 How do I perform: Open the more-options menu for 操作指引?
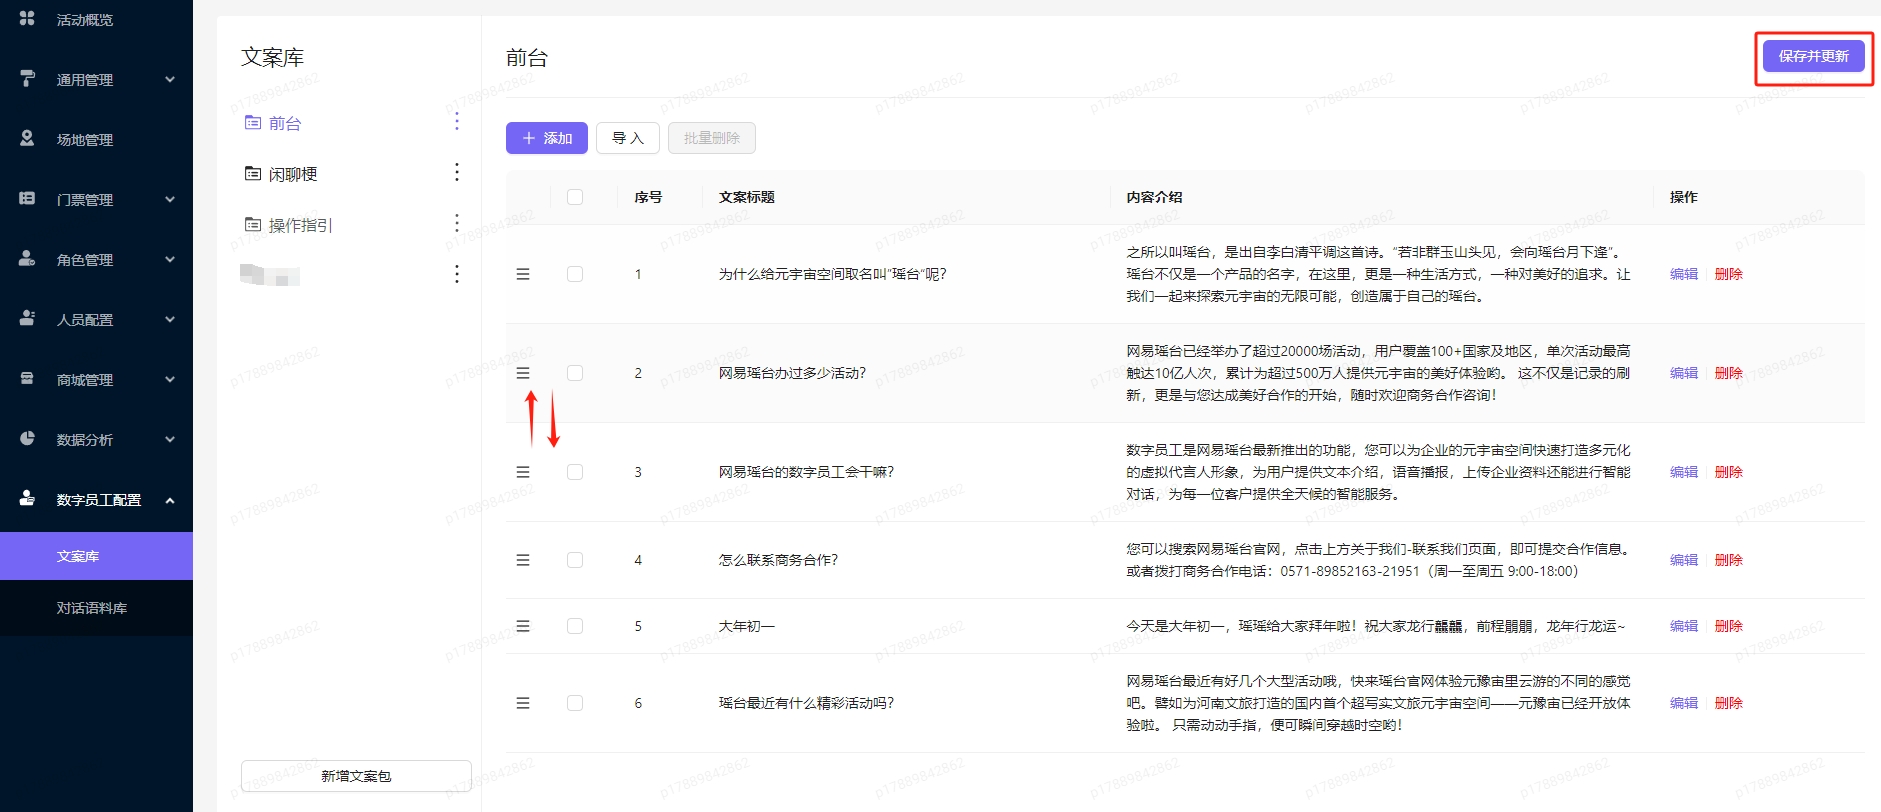point(457,223)
